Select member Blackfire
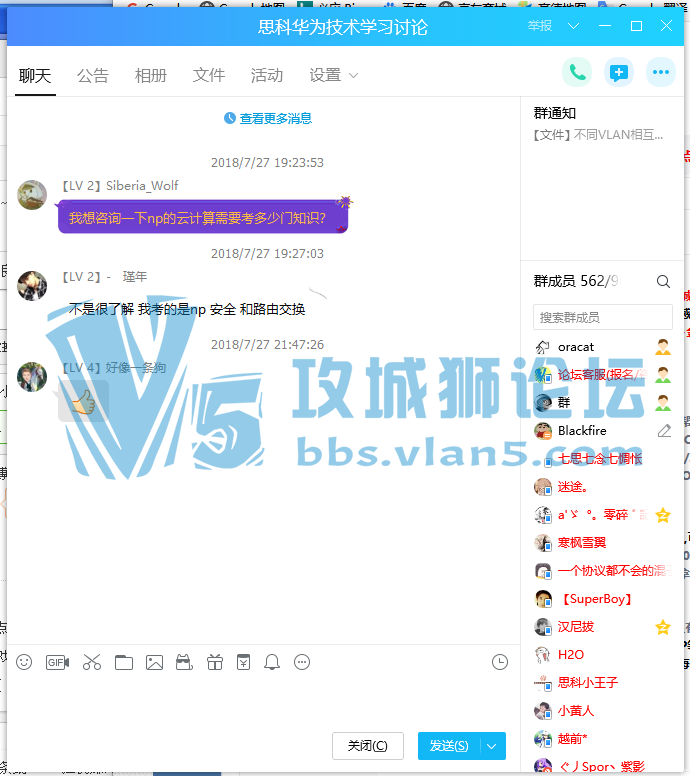 coord(603,431)
